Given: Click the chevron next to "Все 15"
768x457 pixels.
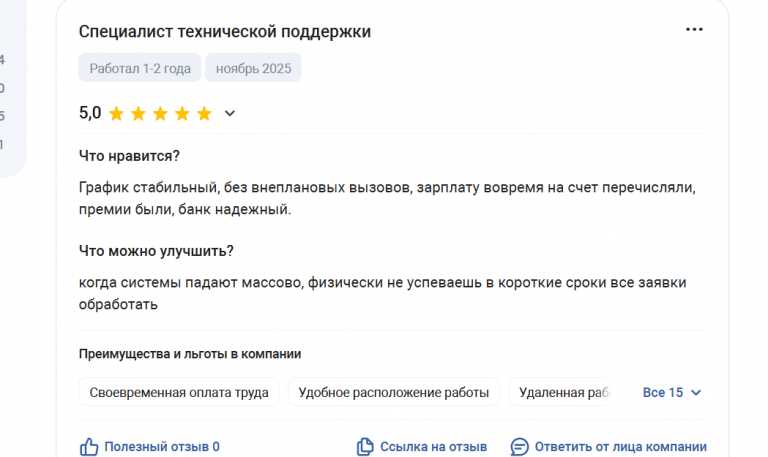Looking at the screenshot, I should (696, 392).
